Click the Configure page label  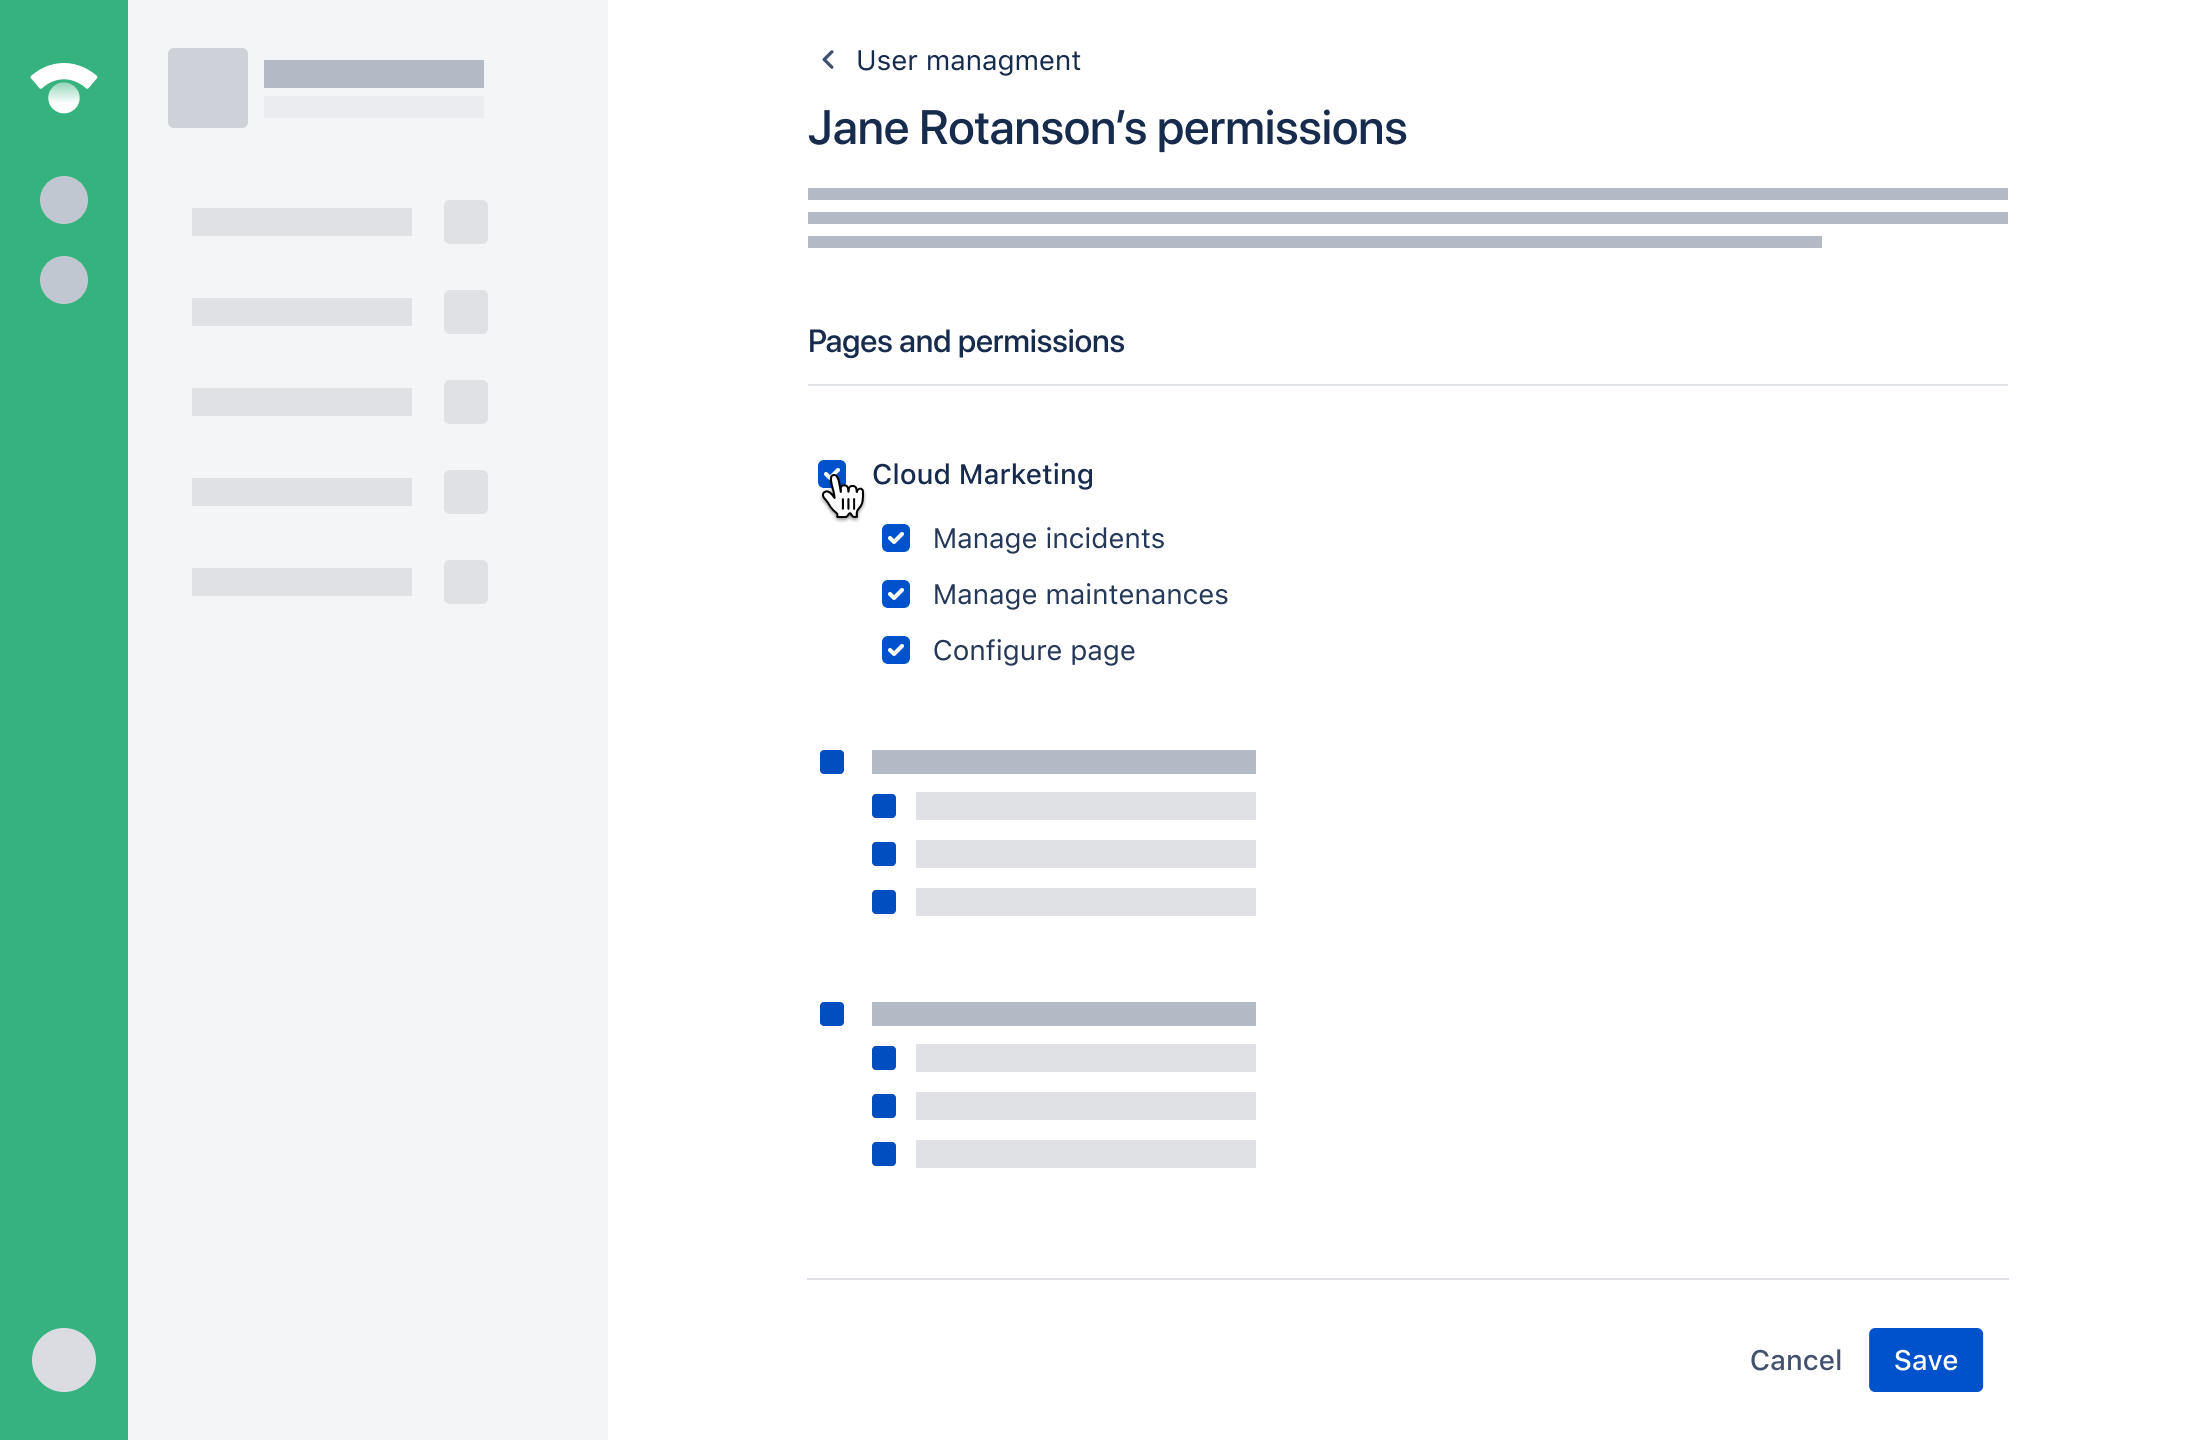(1034, 651)
